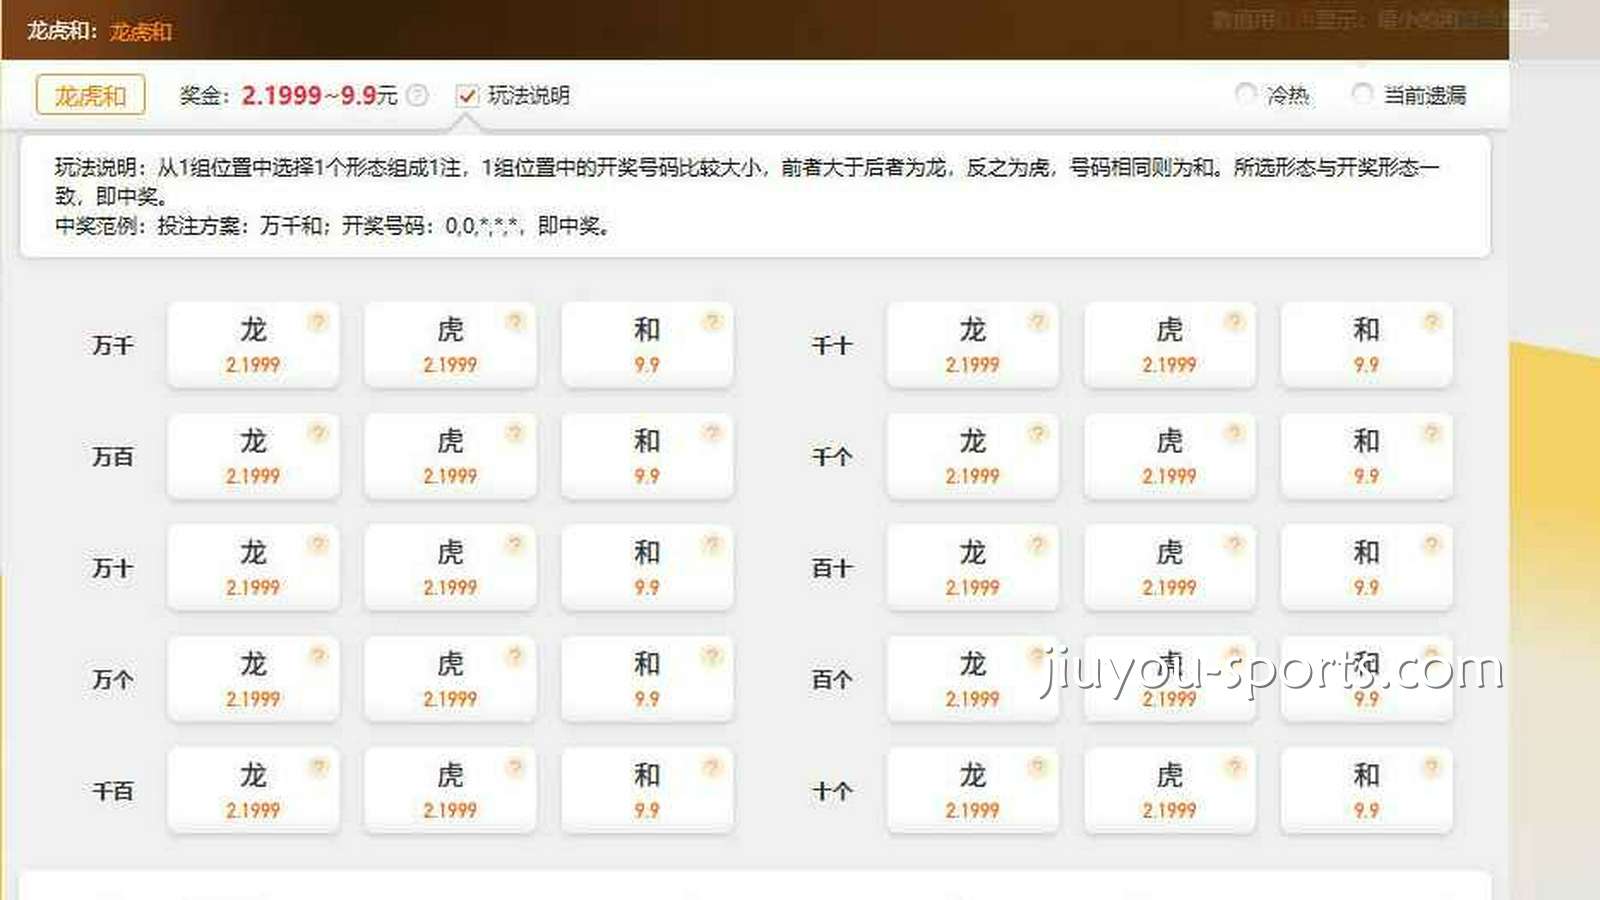
Task: Choose 和 in the 千个 row
Action: (x=1366, y=457)
